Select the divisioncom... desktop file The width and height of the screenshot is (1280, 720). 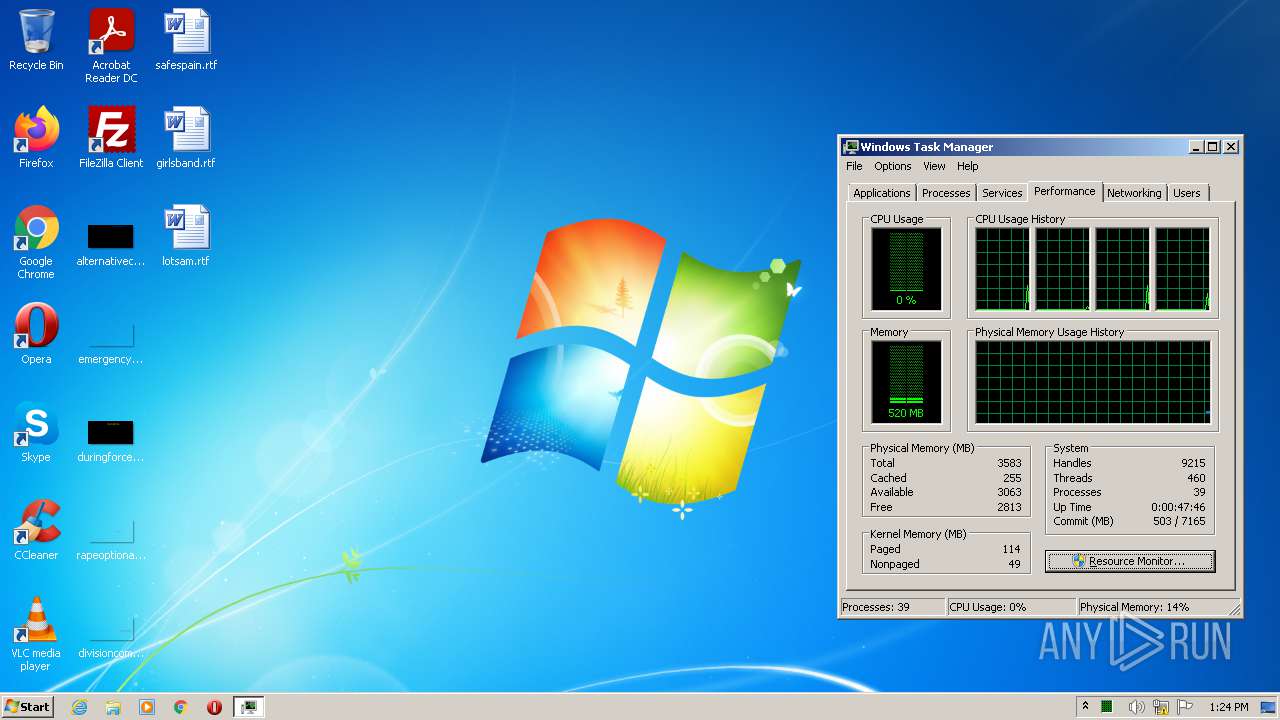click(x=111, y=638)
